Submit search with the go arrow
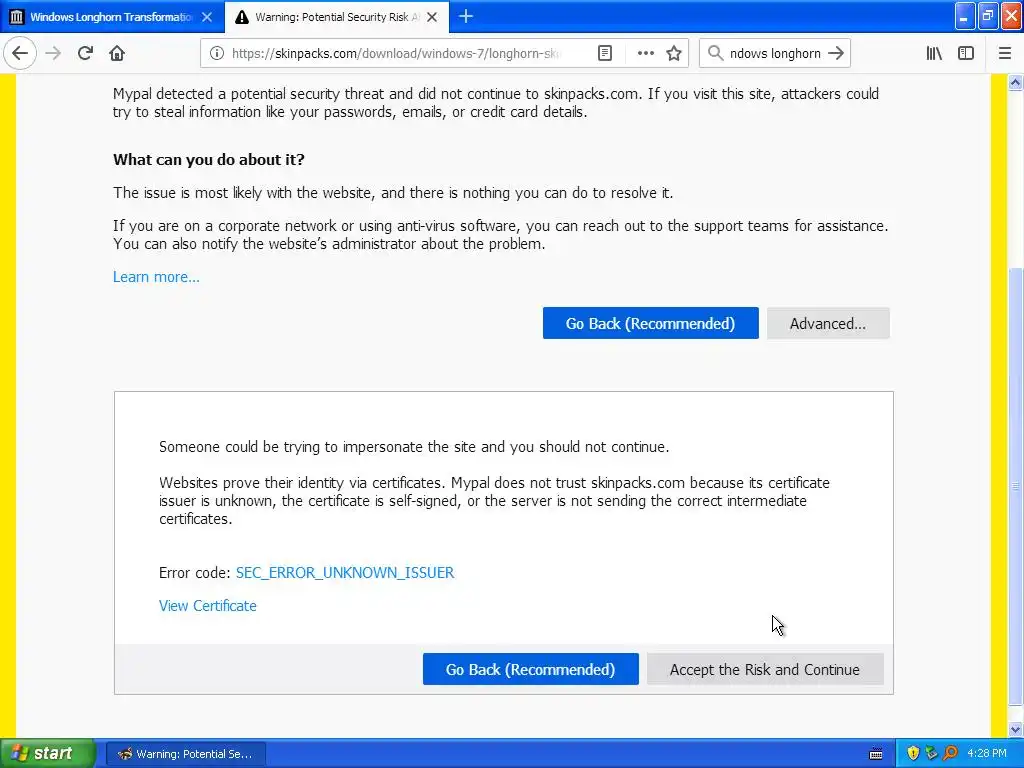1024x768 pixels. (836, 54)
